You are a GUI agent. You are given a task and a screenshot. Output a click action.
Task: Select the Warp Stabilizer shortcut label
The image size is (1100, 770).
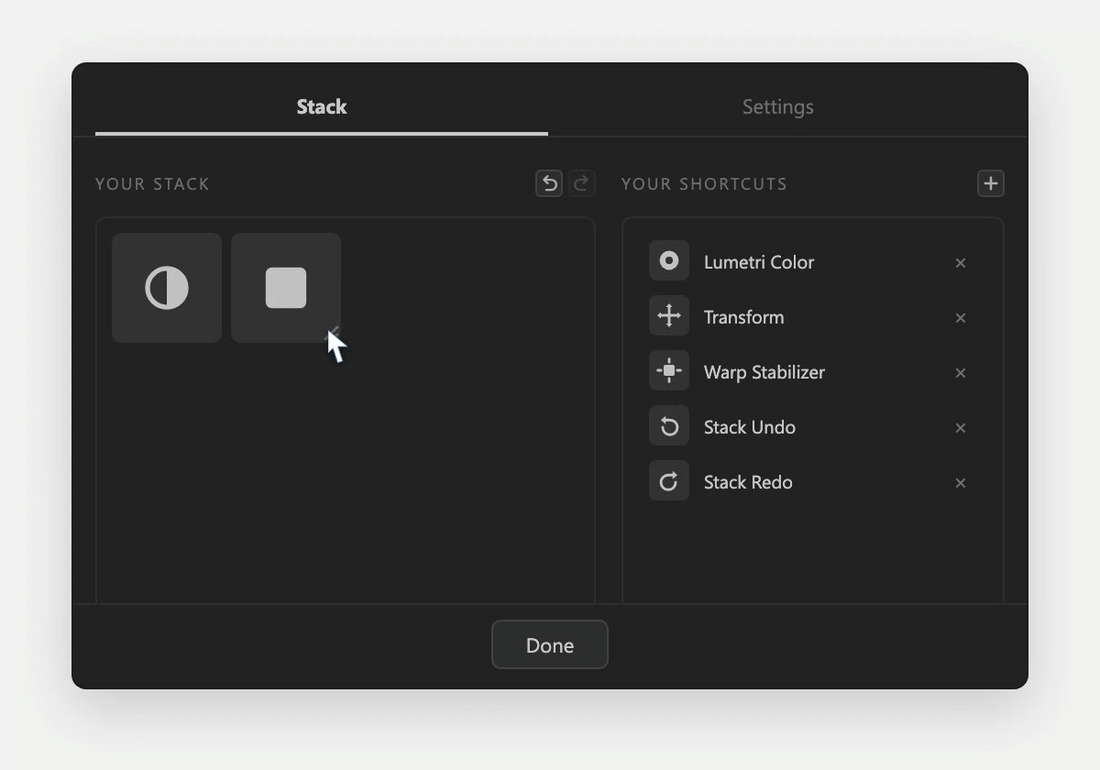pos(764,372)
